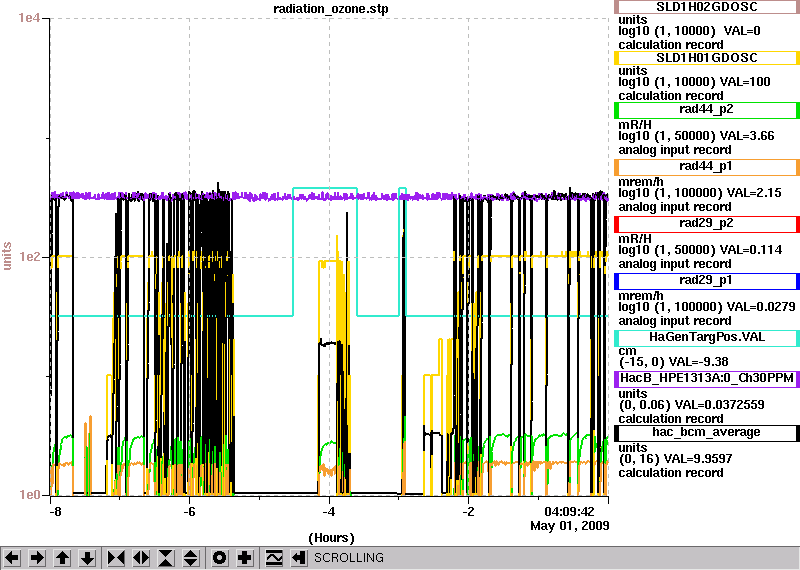Click the -4 x-axis tick label

329,512
